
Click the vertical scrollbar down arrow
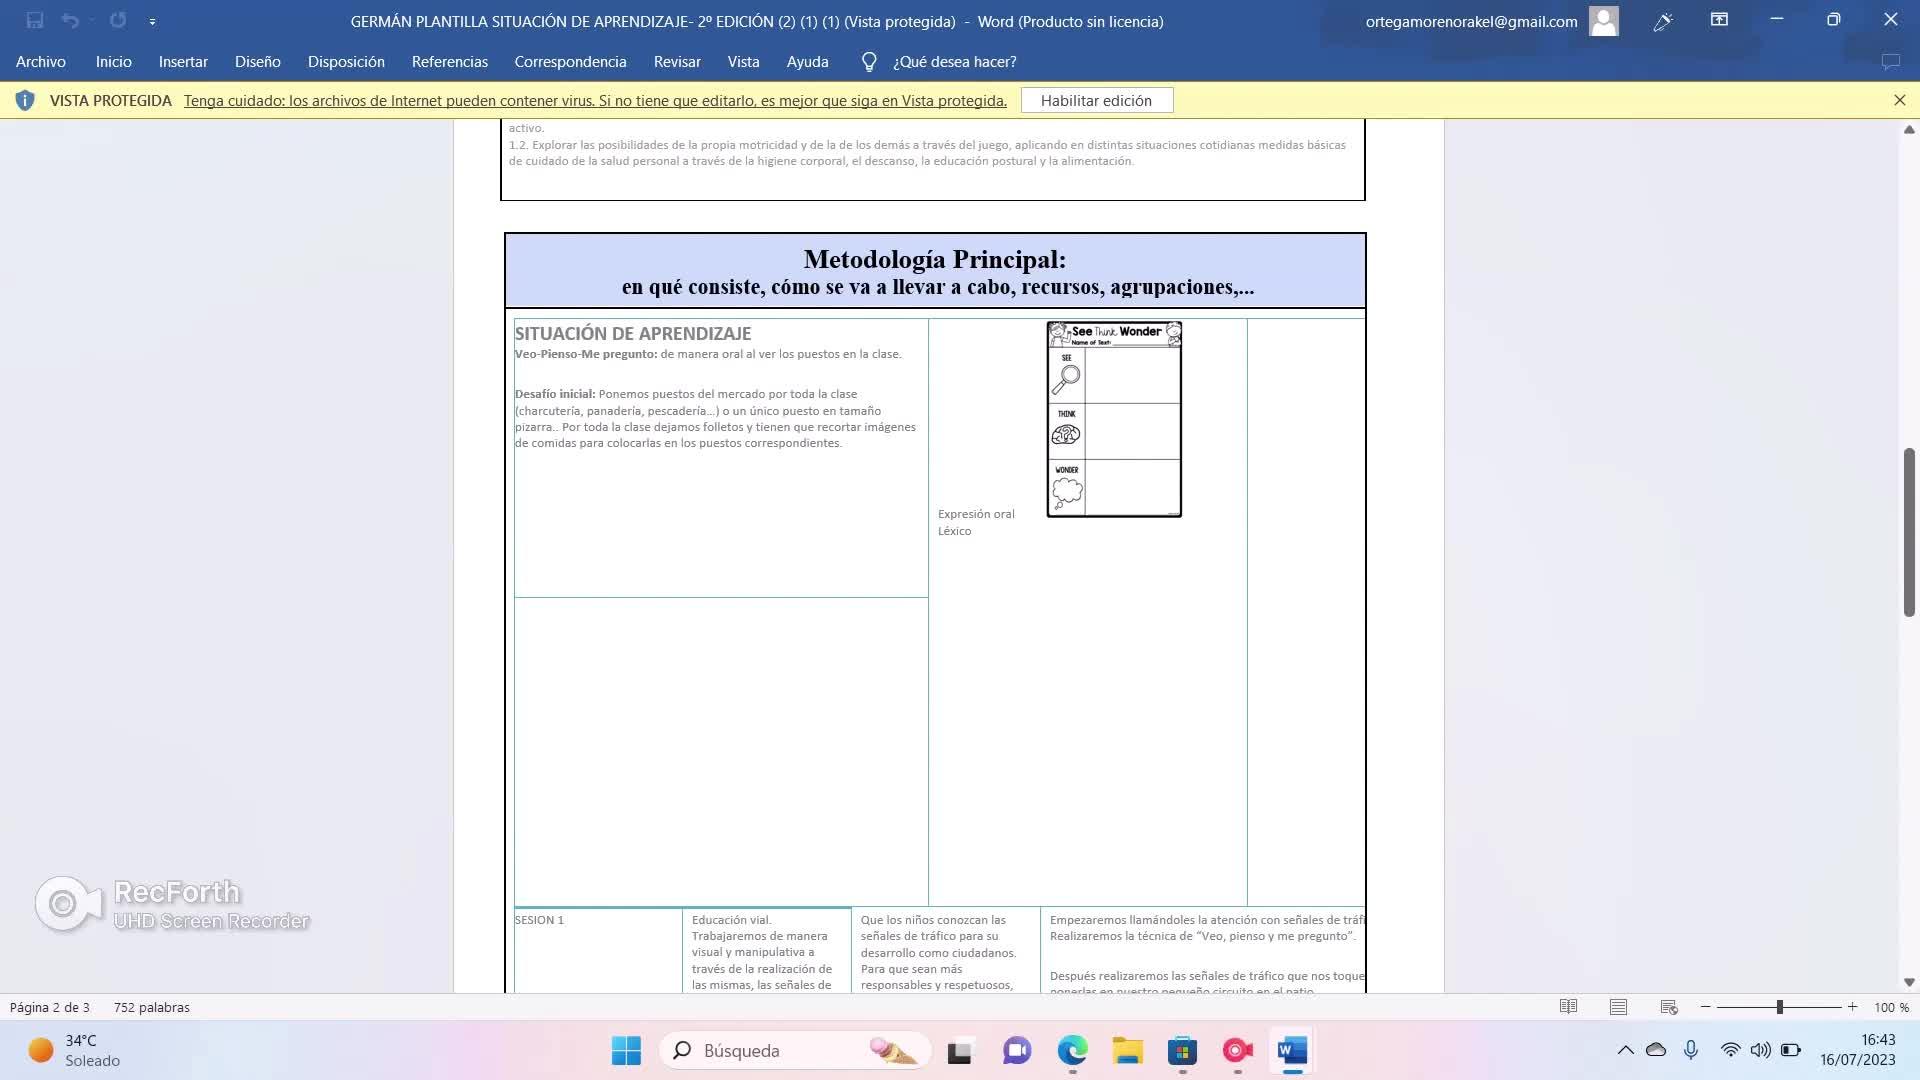(1908, 982)
